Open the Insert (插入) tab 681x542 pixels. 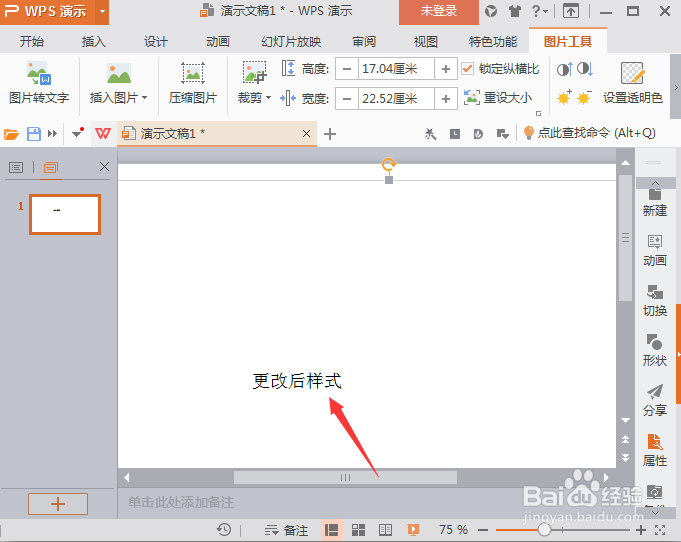click(93, 42)
